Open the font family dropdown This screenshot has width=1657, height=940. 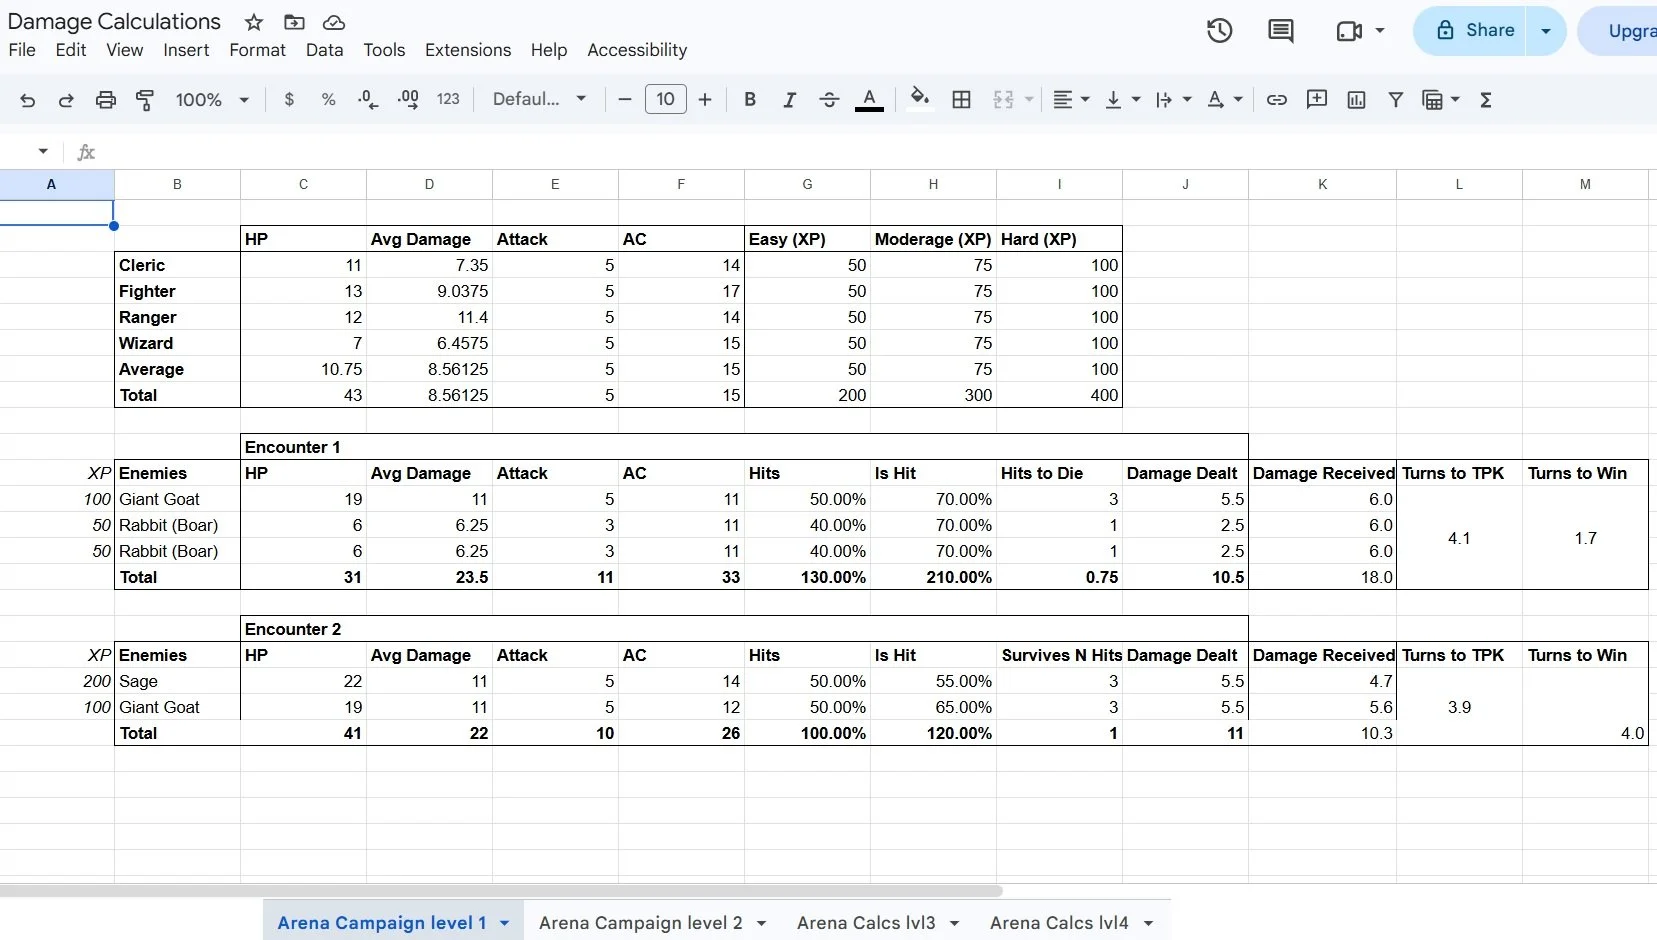coord(539,99)
